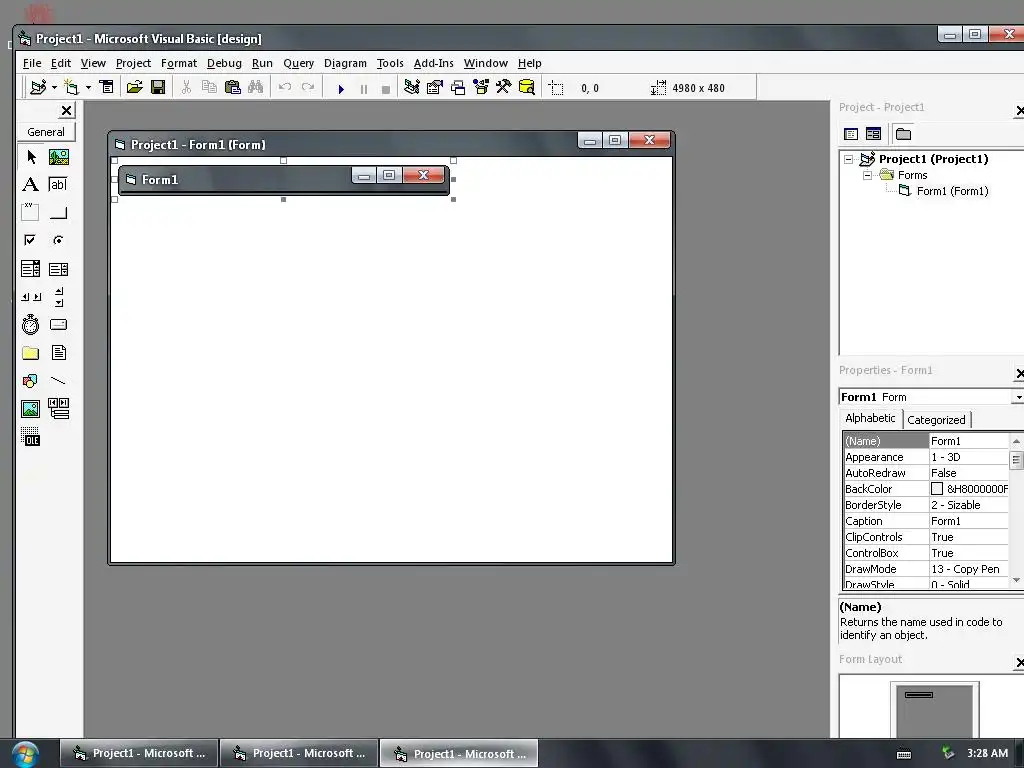Close the toolbox panel
This screenshot has height=768, width=1024.
pos(66,110)
